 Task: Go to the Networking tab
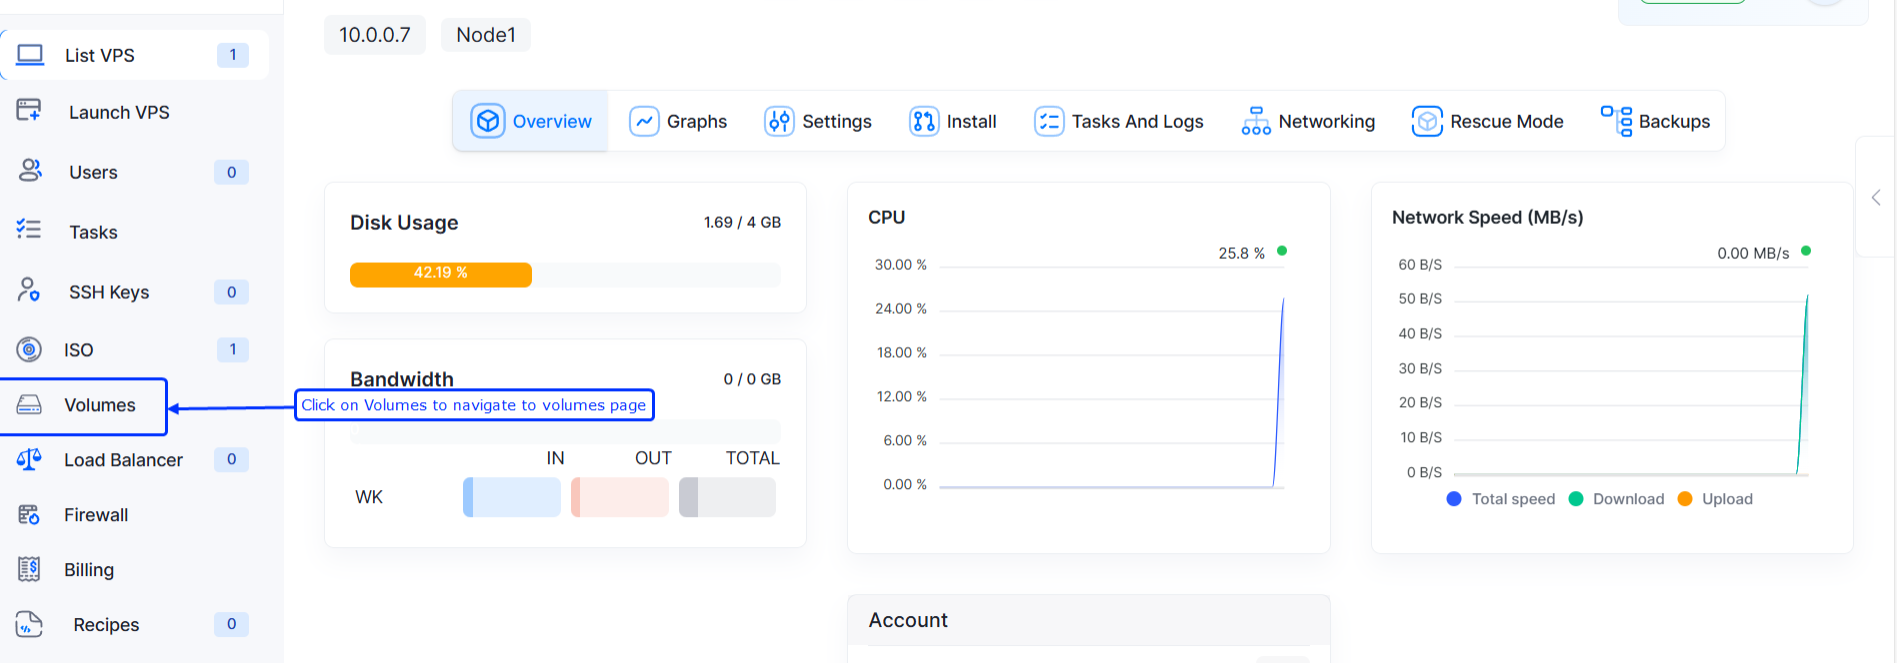point(1307,121)
